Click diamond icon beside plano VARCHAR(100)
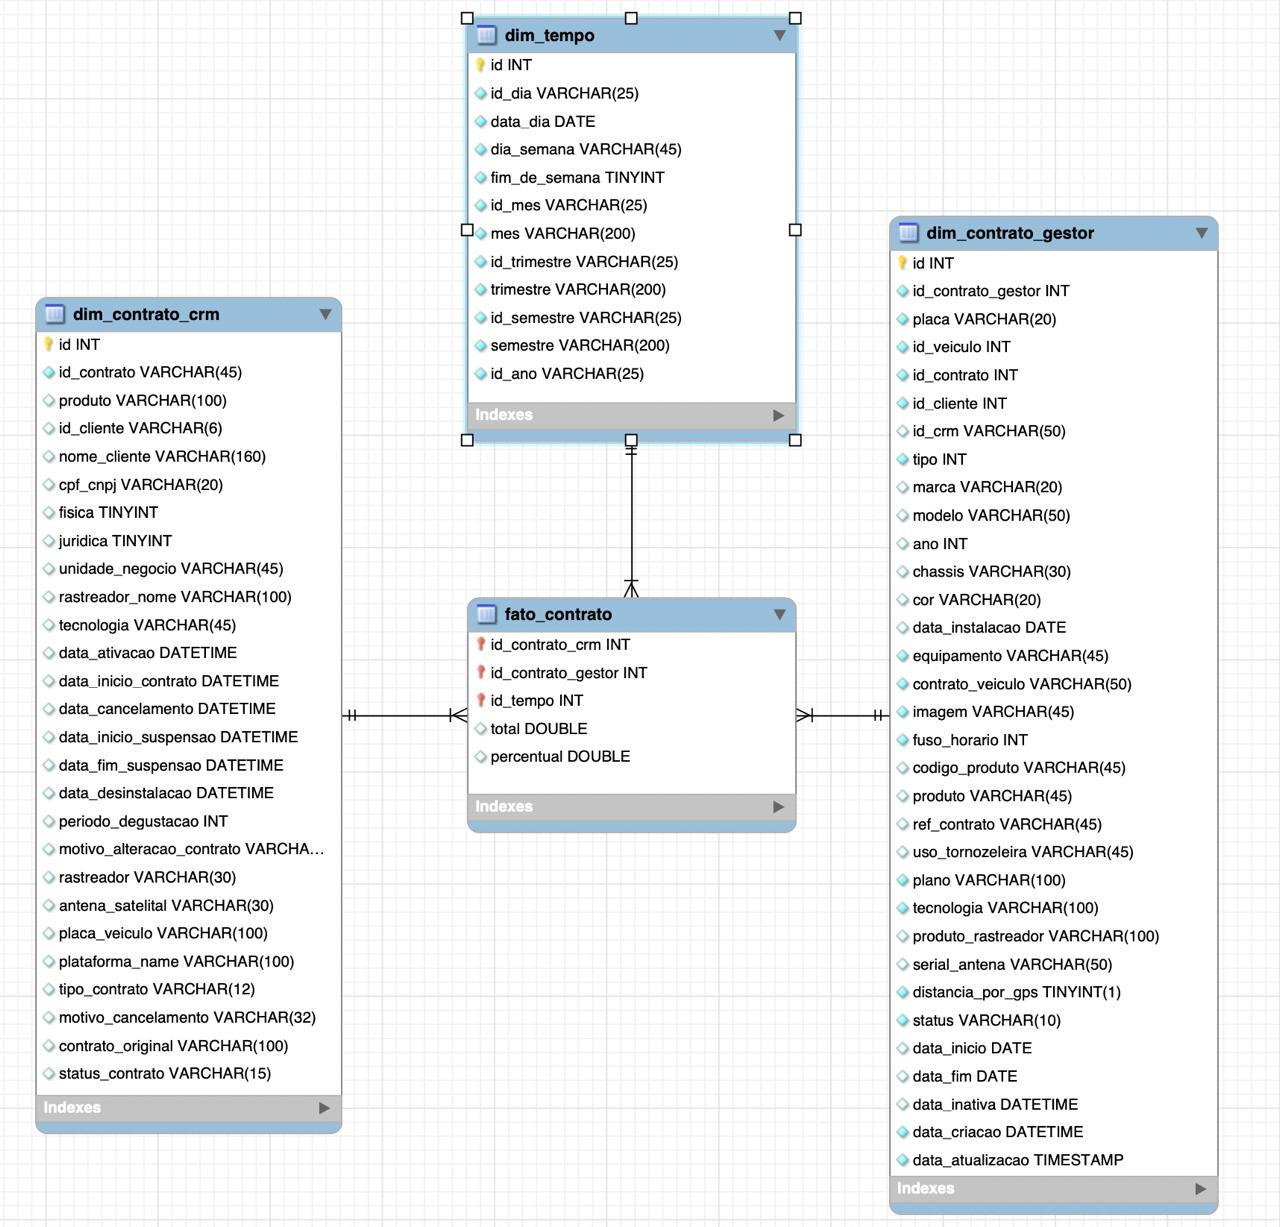 coord(903,880)
